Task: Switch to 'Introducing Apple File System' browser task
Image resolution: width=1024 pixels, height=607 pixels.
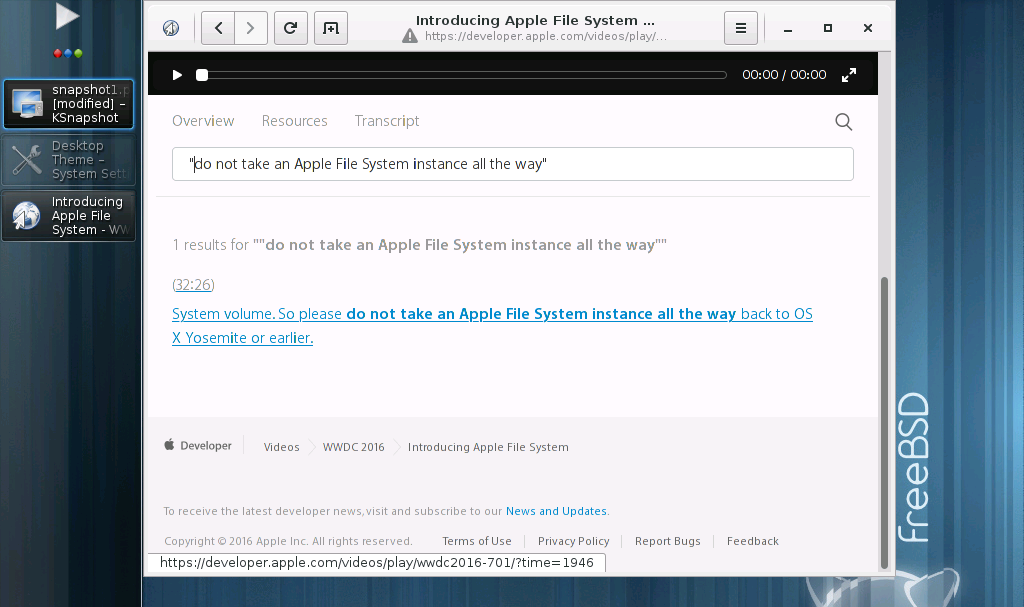Action: tap(69, 216)
